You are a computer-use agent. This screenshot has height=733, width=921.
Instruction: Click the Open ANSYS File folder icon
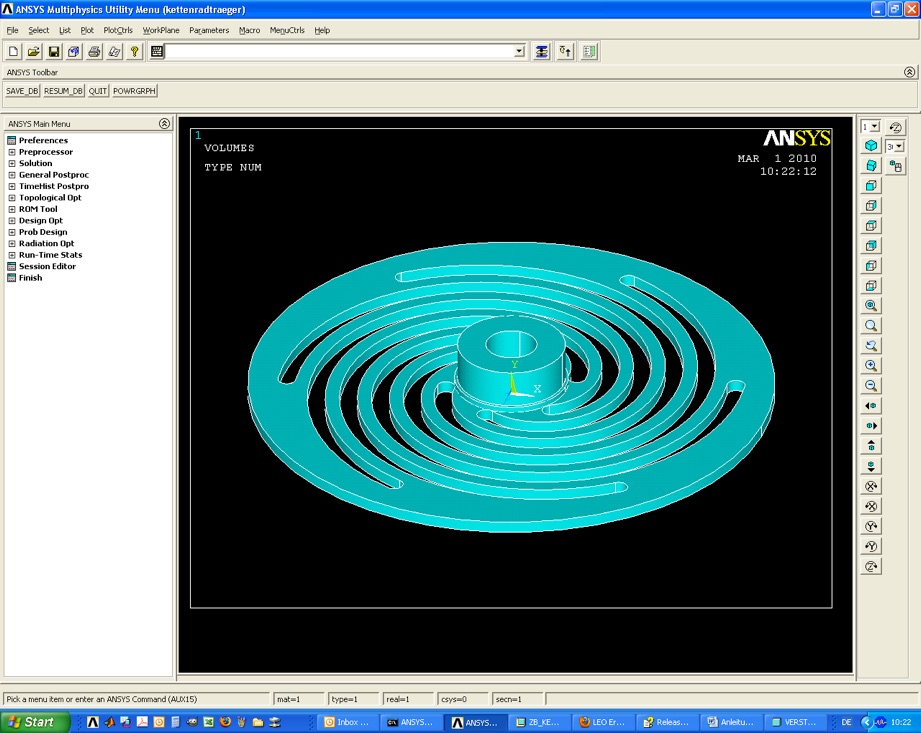(33, 52)
